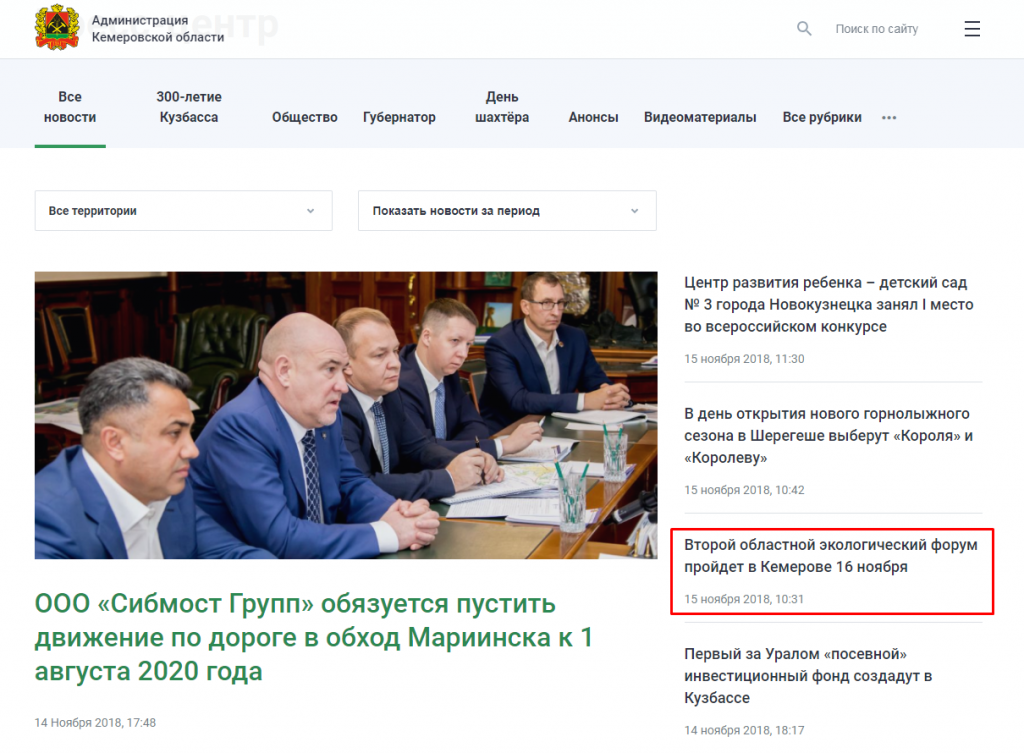Screen dimensions: 1024x753
Task: Open the «Сибмост Групп» headline article
Action: click(313, 637)
